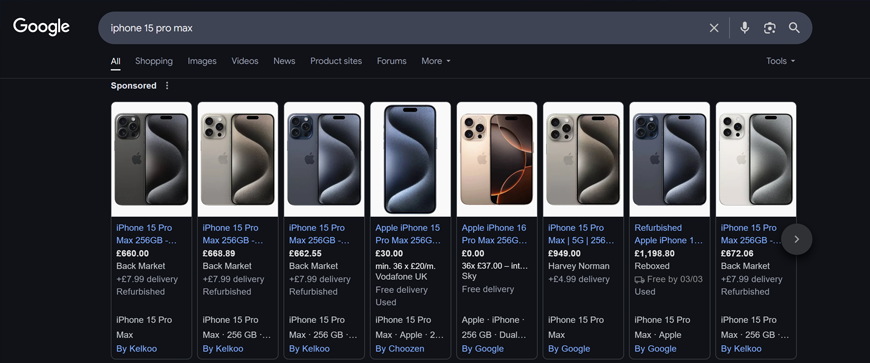Open the £662.55 Back Market phone image
This screenshot has height=363, width=870.
coord(324,159)
